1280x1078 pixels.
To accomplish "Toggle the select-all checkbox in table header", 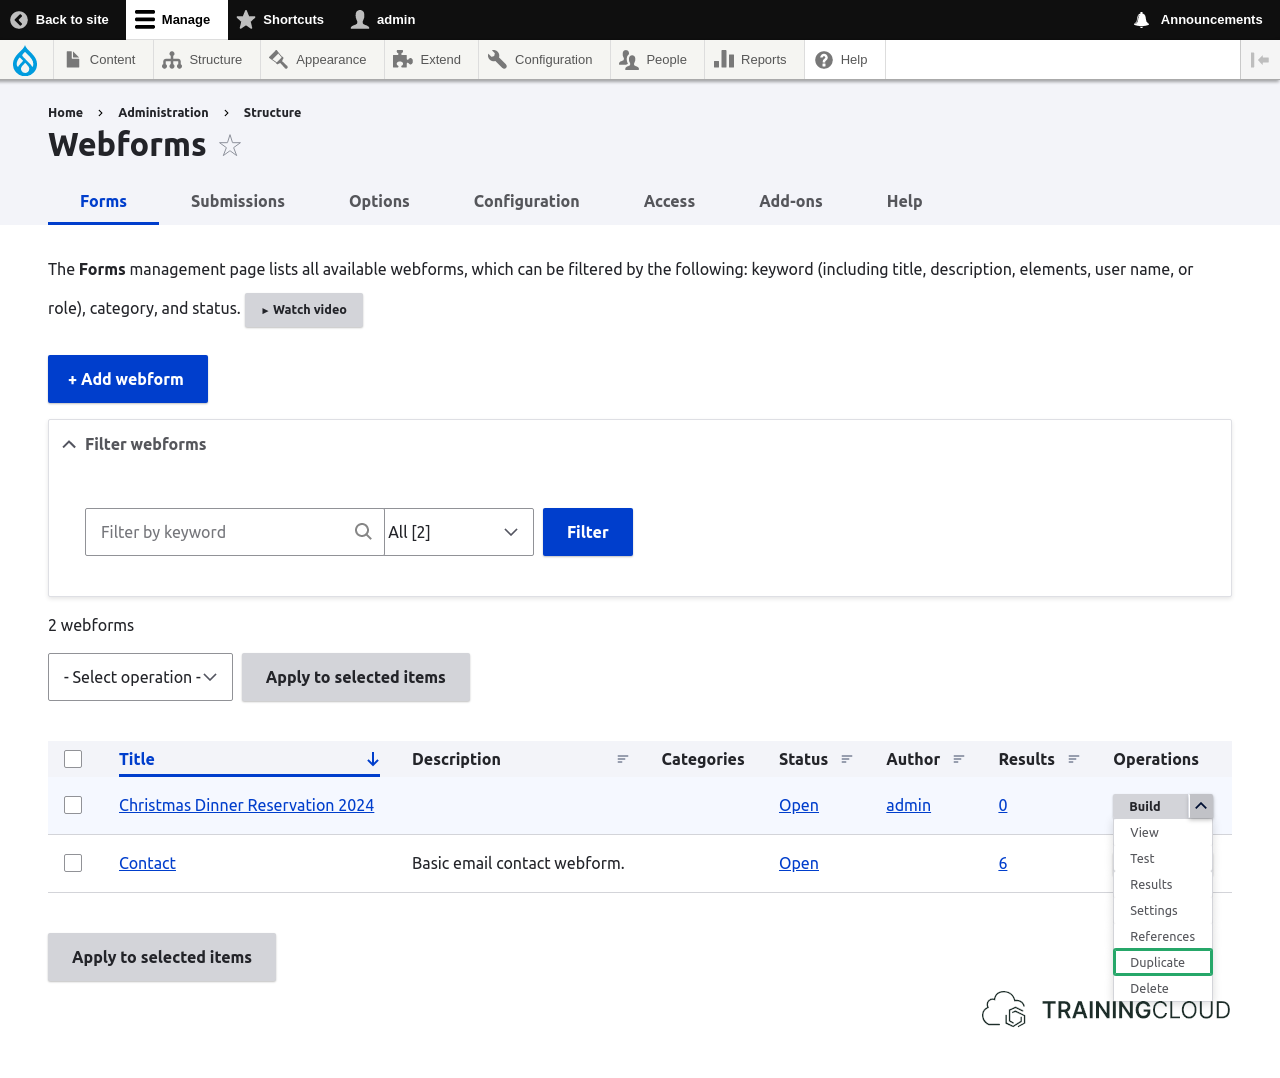I will 73,759.
